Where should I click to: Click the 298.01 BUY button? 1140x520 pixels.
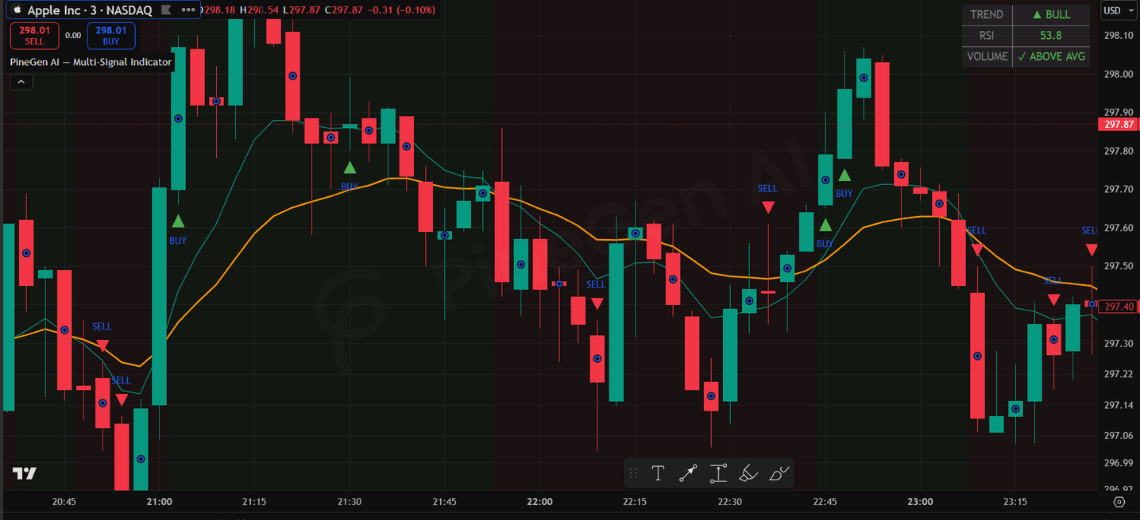pyautogui.click(x=111, y=35)
